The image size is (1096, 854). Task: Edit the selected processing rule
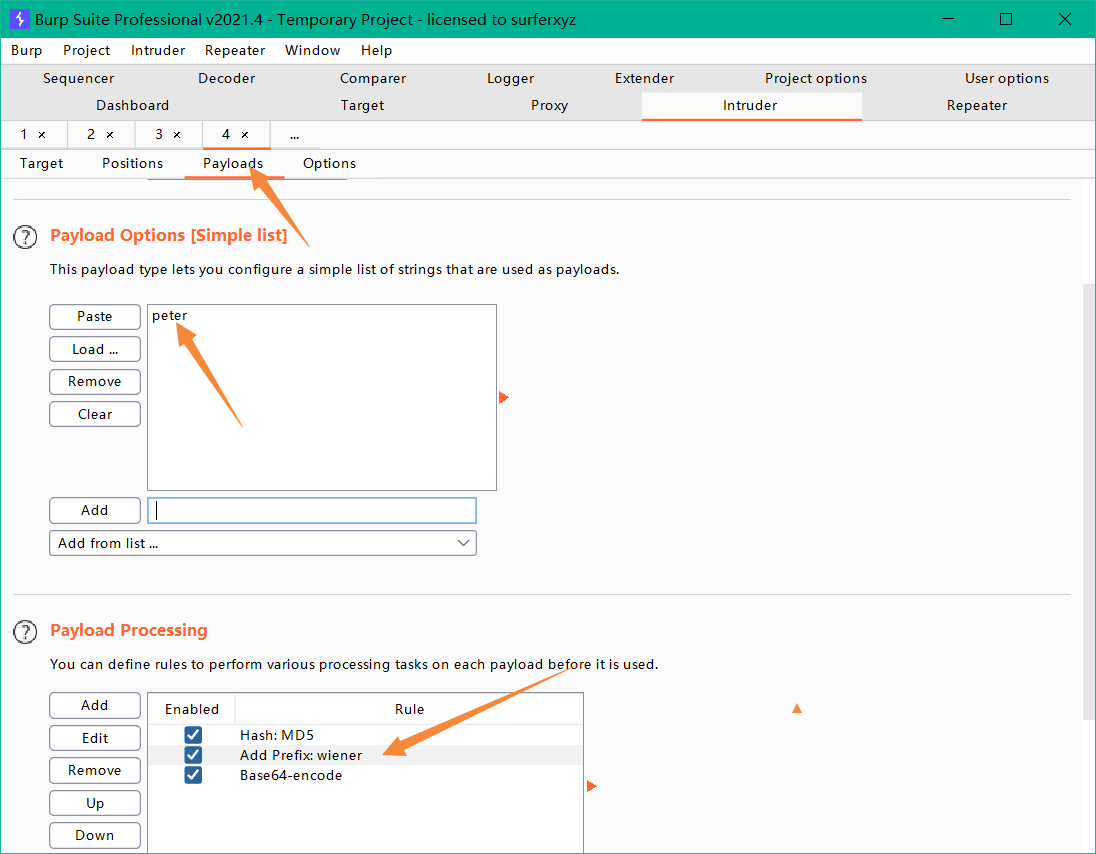coord(95,738)
